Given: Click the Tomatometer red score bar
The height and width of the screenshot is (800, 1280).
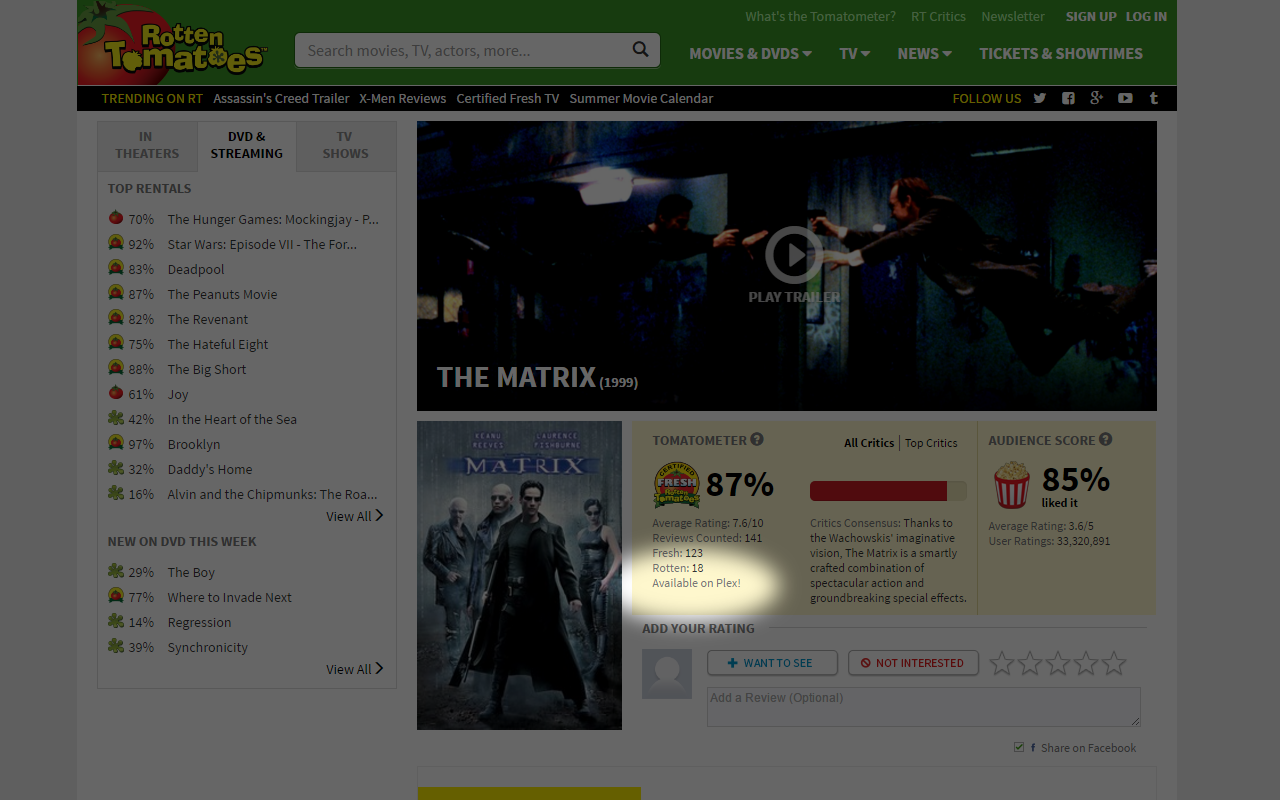Looking at the screenshot, I should [x=878, y=491].
